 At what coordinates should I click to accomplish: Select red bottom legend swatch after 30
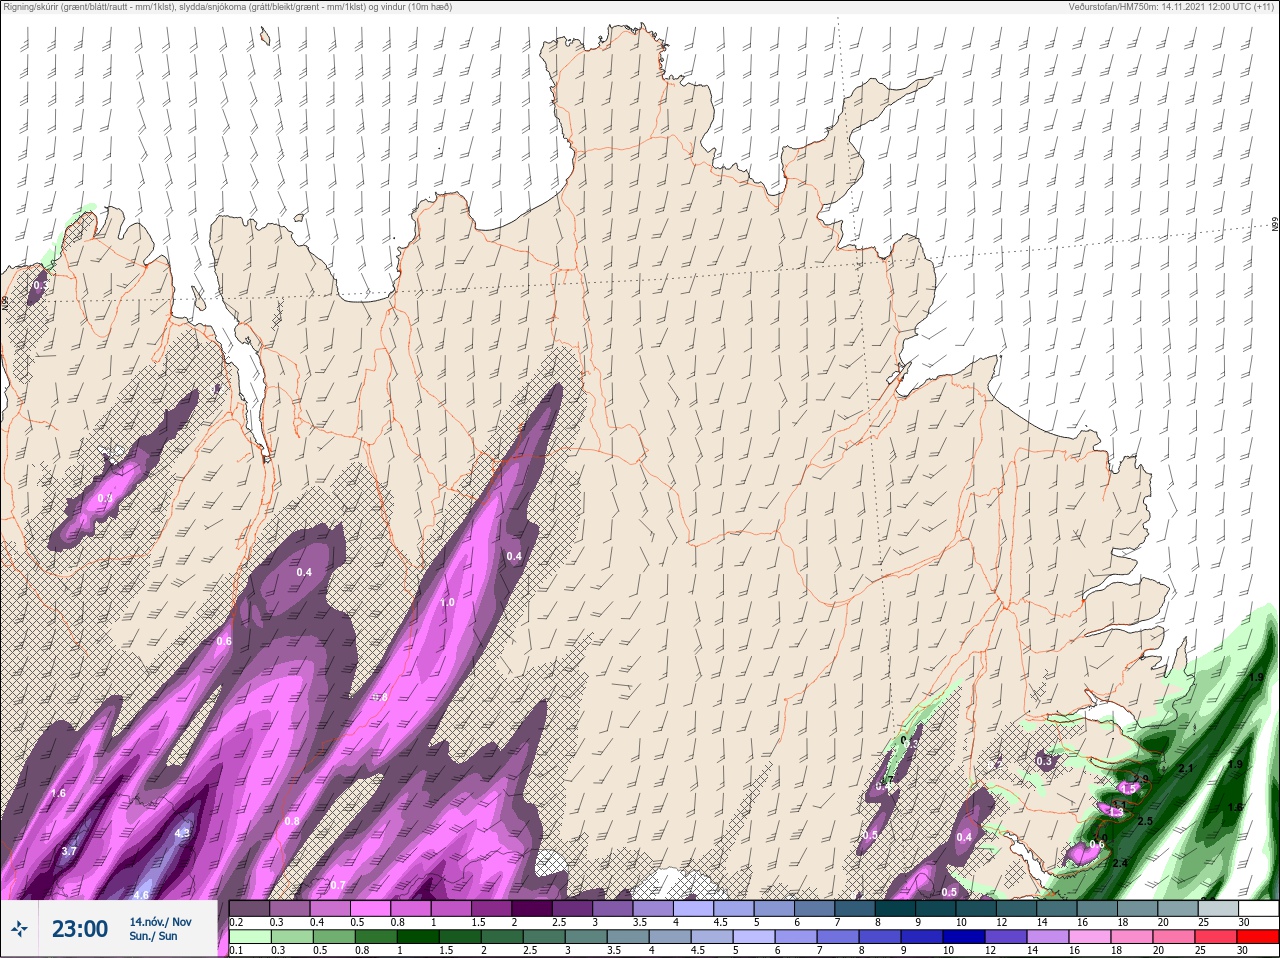pos(1258,937)
